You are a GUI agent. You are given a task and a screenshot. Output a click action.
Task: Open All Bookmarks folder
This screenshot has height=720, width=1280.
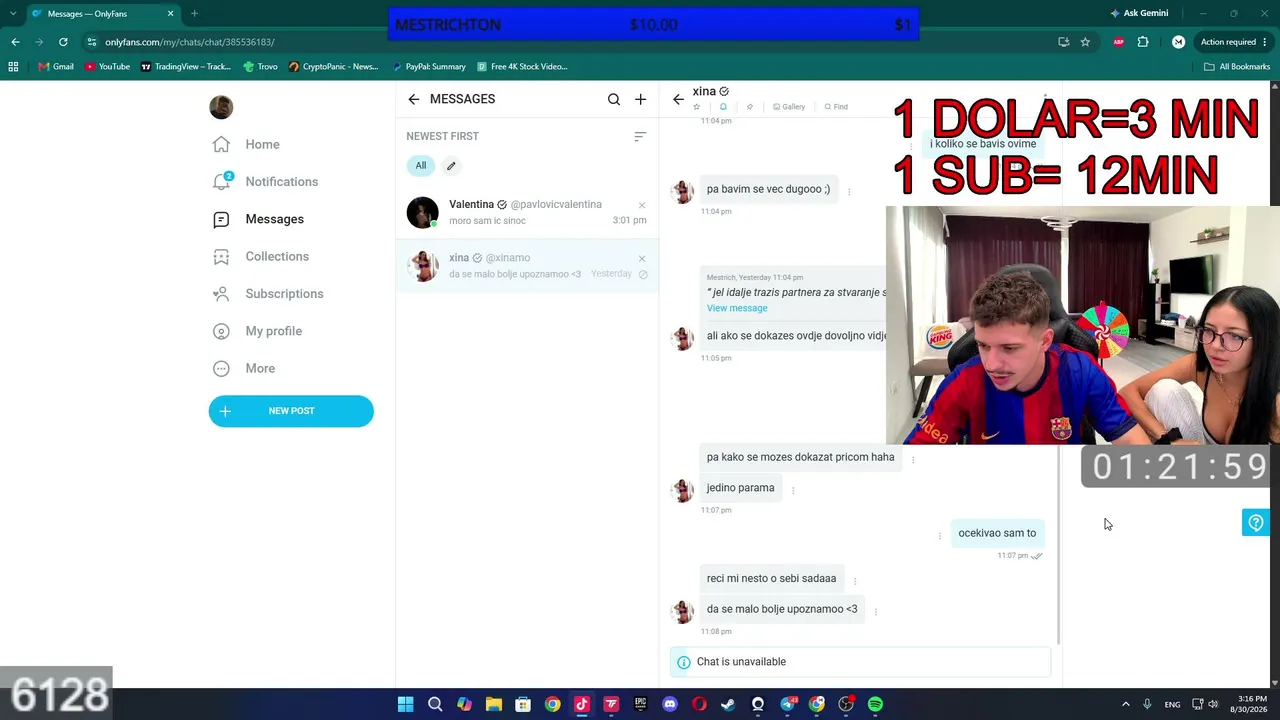point(1237,67)
